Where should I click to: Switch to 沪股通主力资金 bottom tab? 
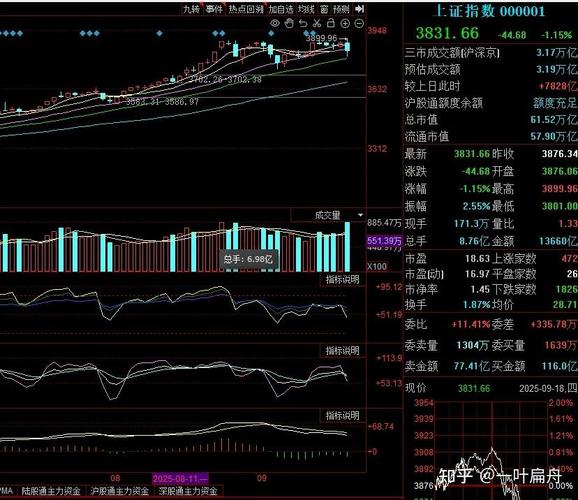click(x=119, y=491)
